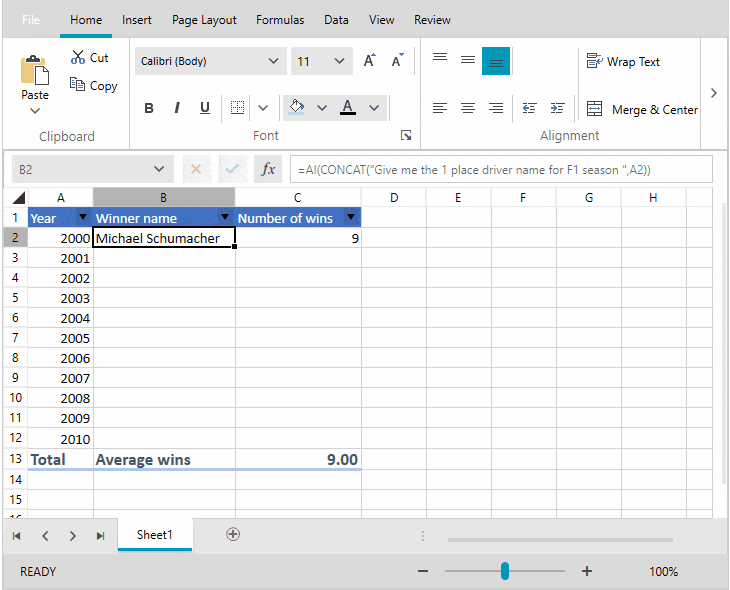730x590 pixels.
Task: Click the horizontal scrollbar
Action: click(x=560, y=540)
